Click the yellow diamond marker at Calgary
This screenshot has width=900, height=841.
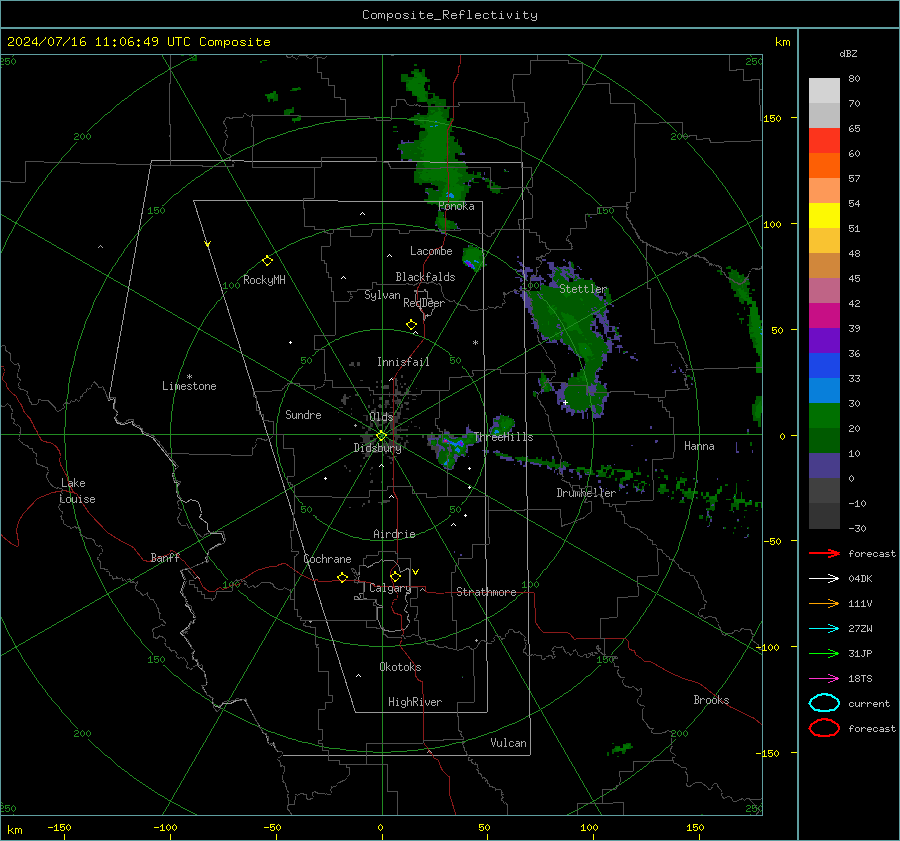tap(395, 576)
